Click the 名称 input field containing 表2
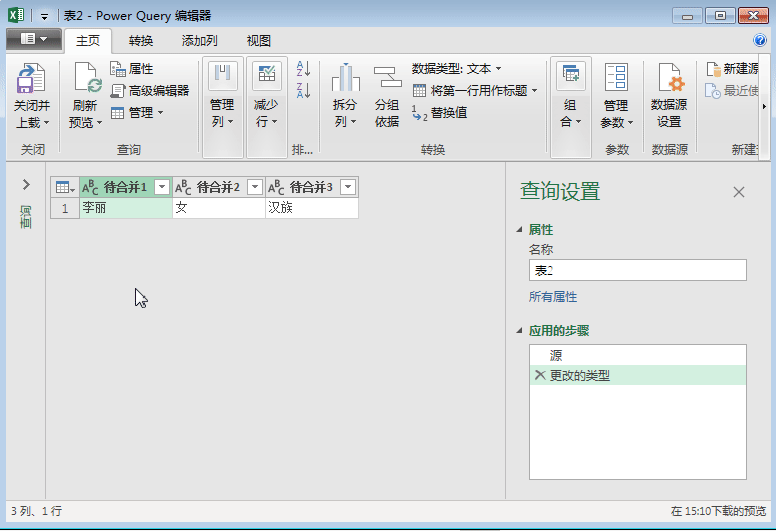Viewport: 776px width, 531px height. coord(637,271)
